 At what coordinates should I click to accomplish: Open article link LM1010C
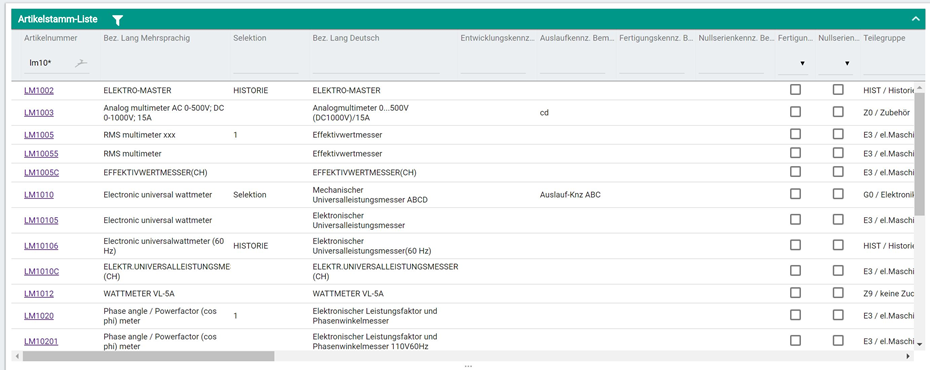[x=42, y=272]
